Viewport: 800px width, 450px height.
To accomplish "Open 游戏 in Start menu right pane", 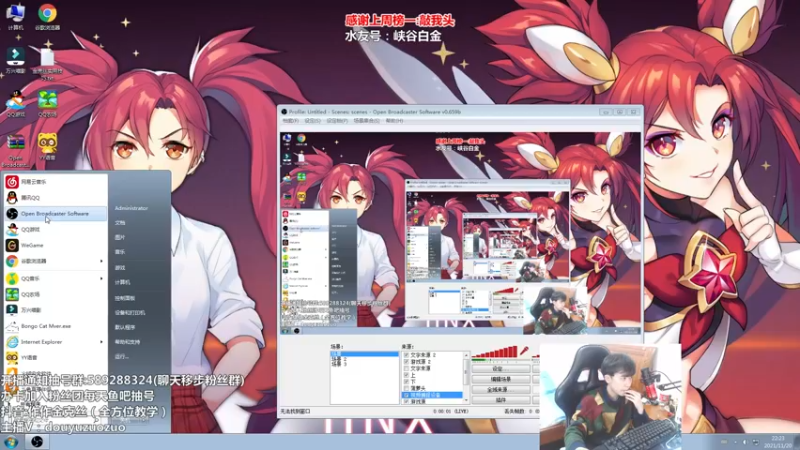I will 120,267.
